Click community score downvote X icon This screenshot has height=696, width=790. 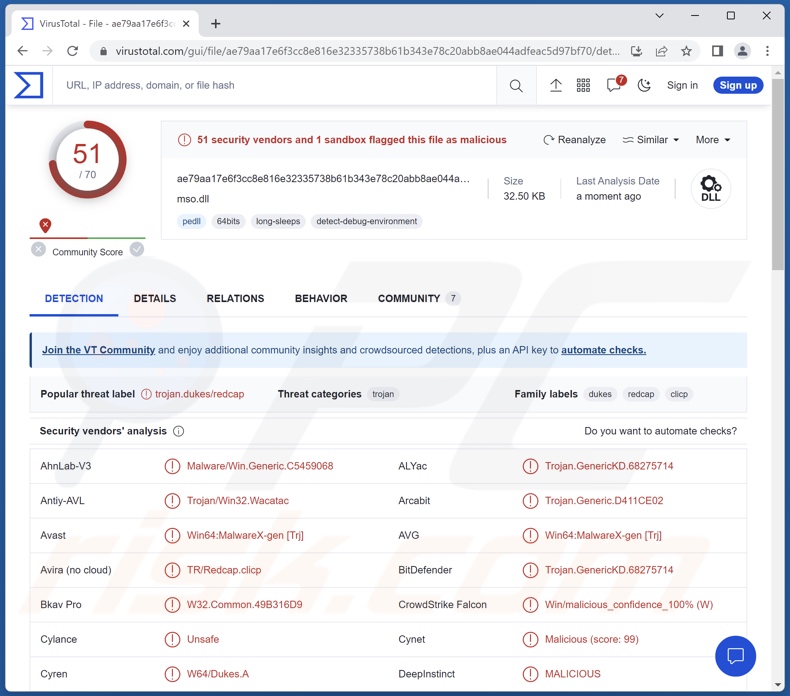(38, 249)
